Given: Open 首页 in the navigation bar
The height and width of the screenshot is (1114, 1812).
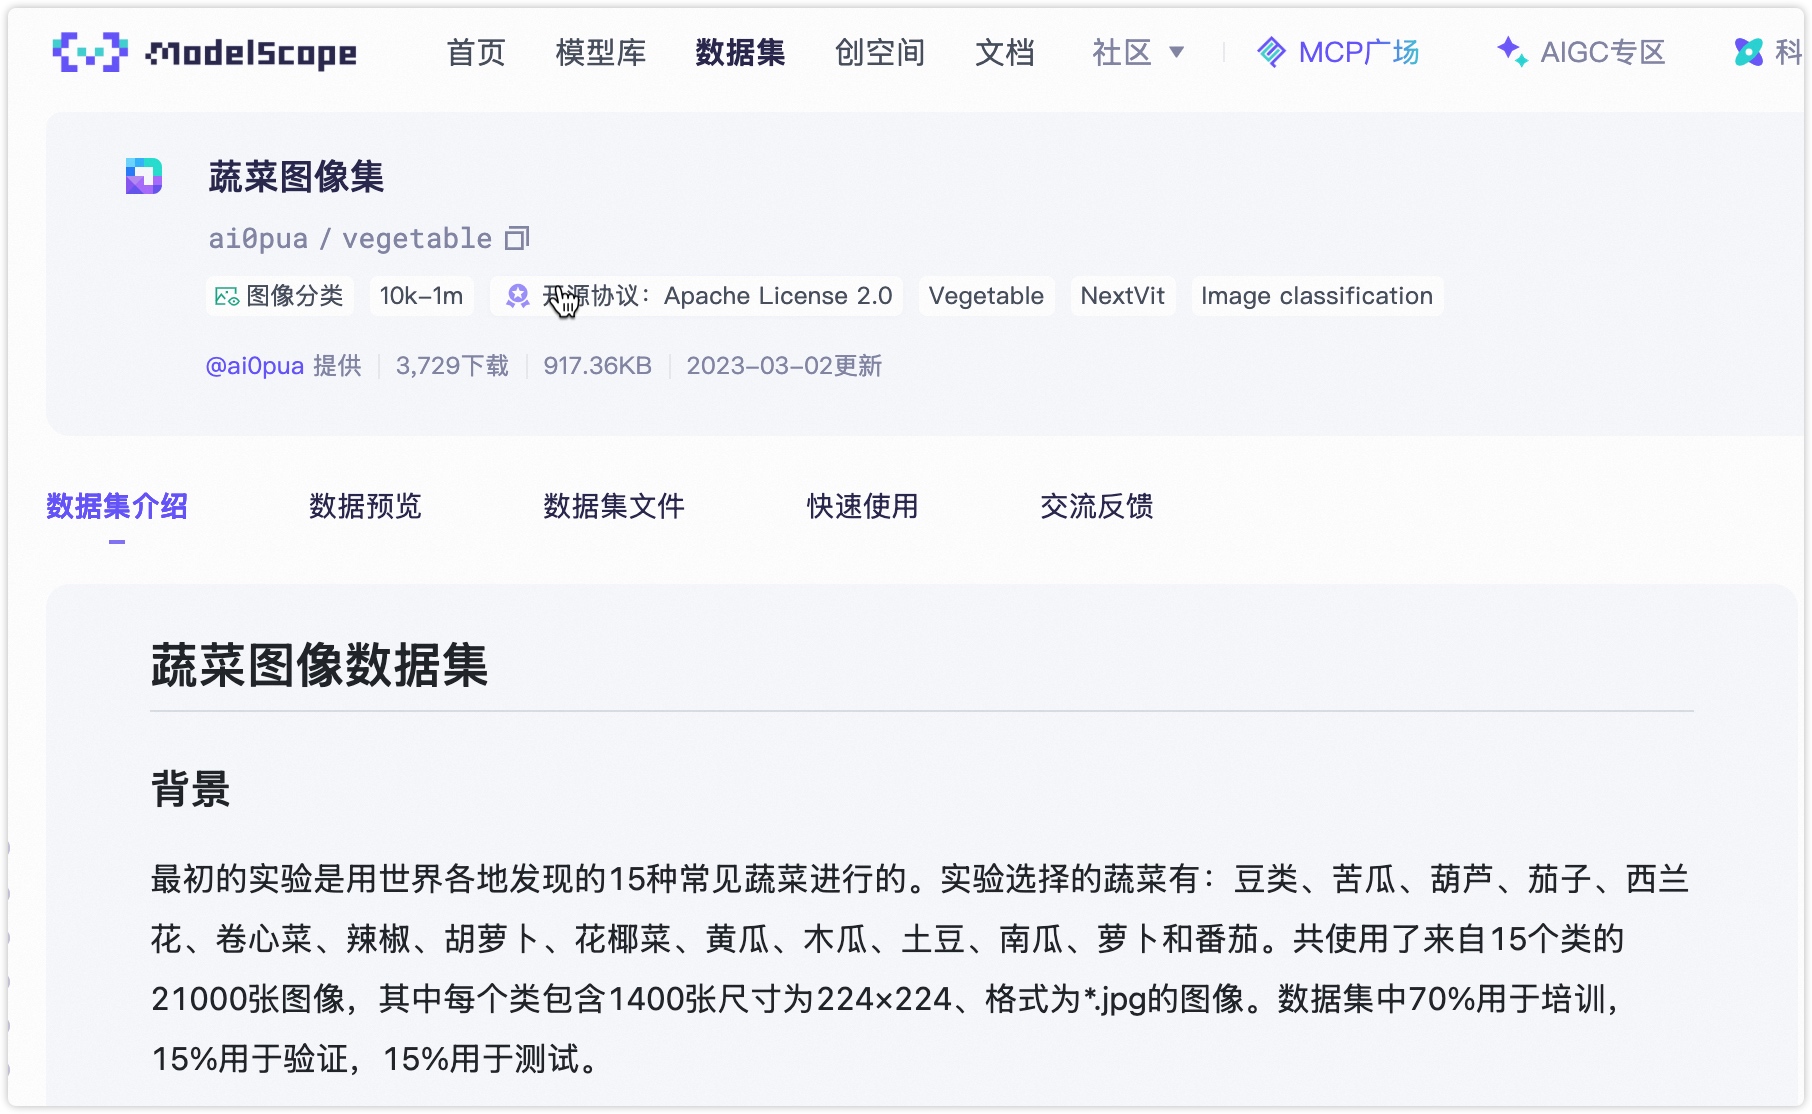Looking at the screenshot, I should click(476, 52).
